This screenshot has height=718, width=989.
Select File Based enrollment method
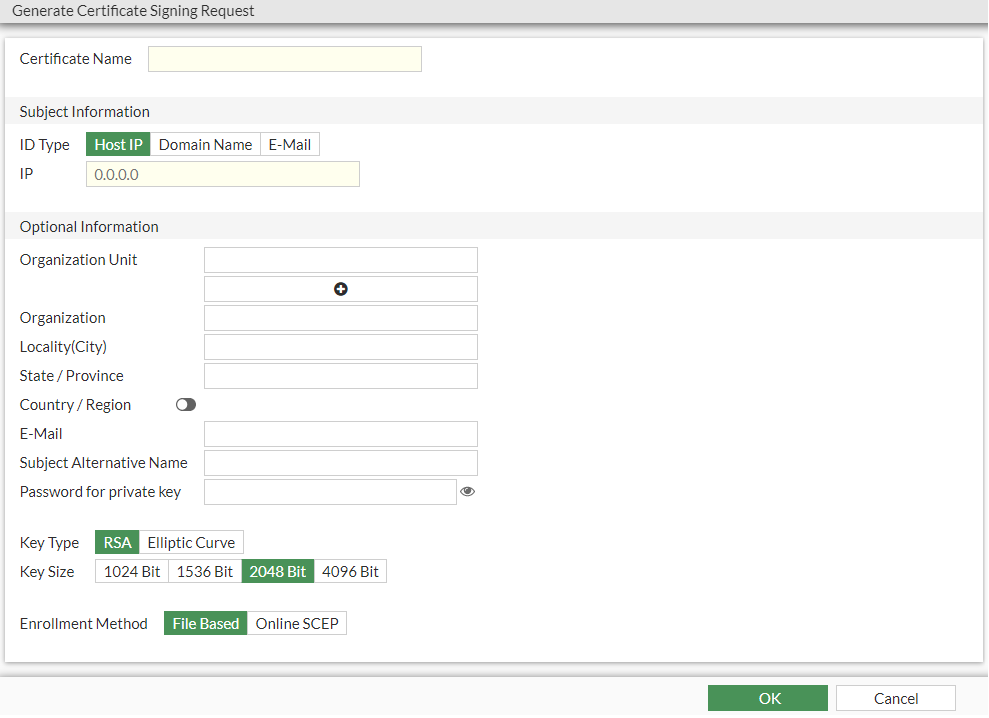point(205,623)
